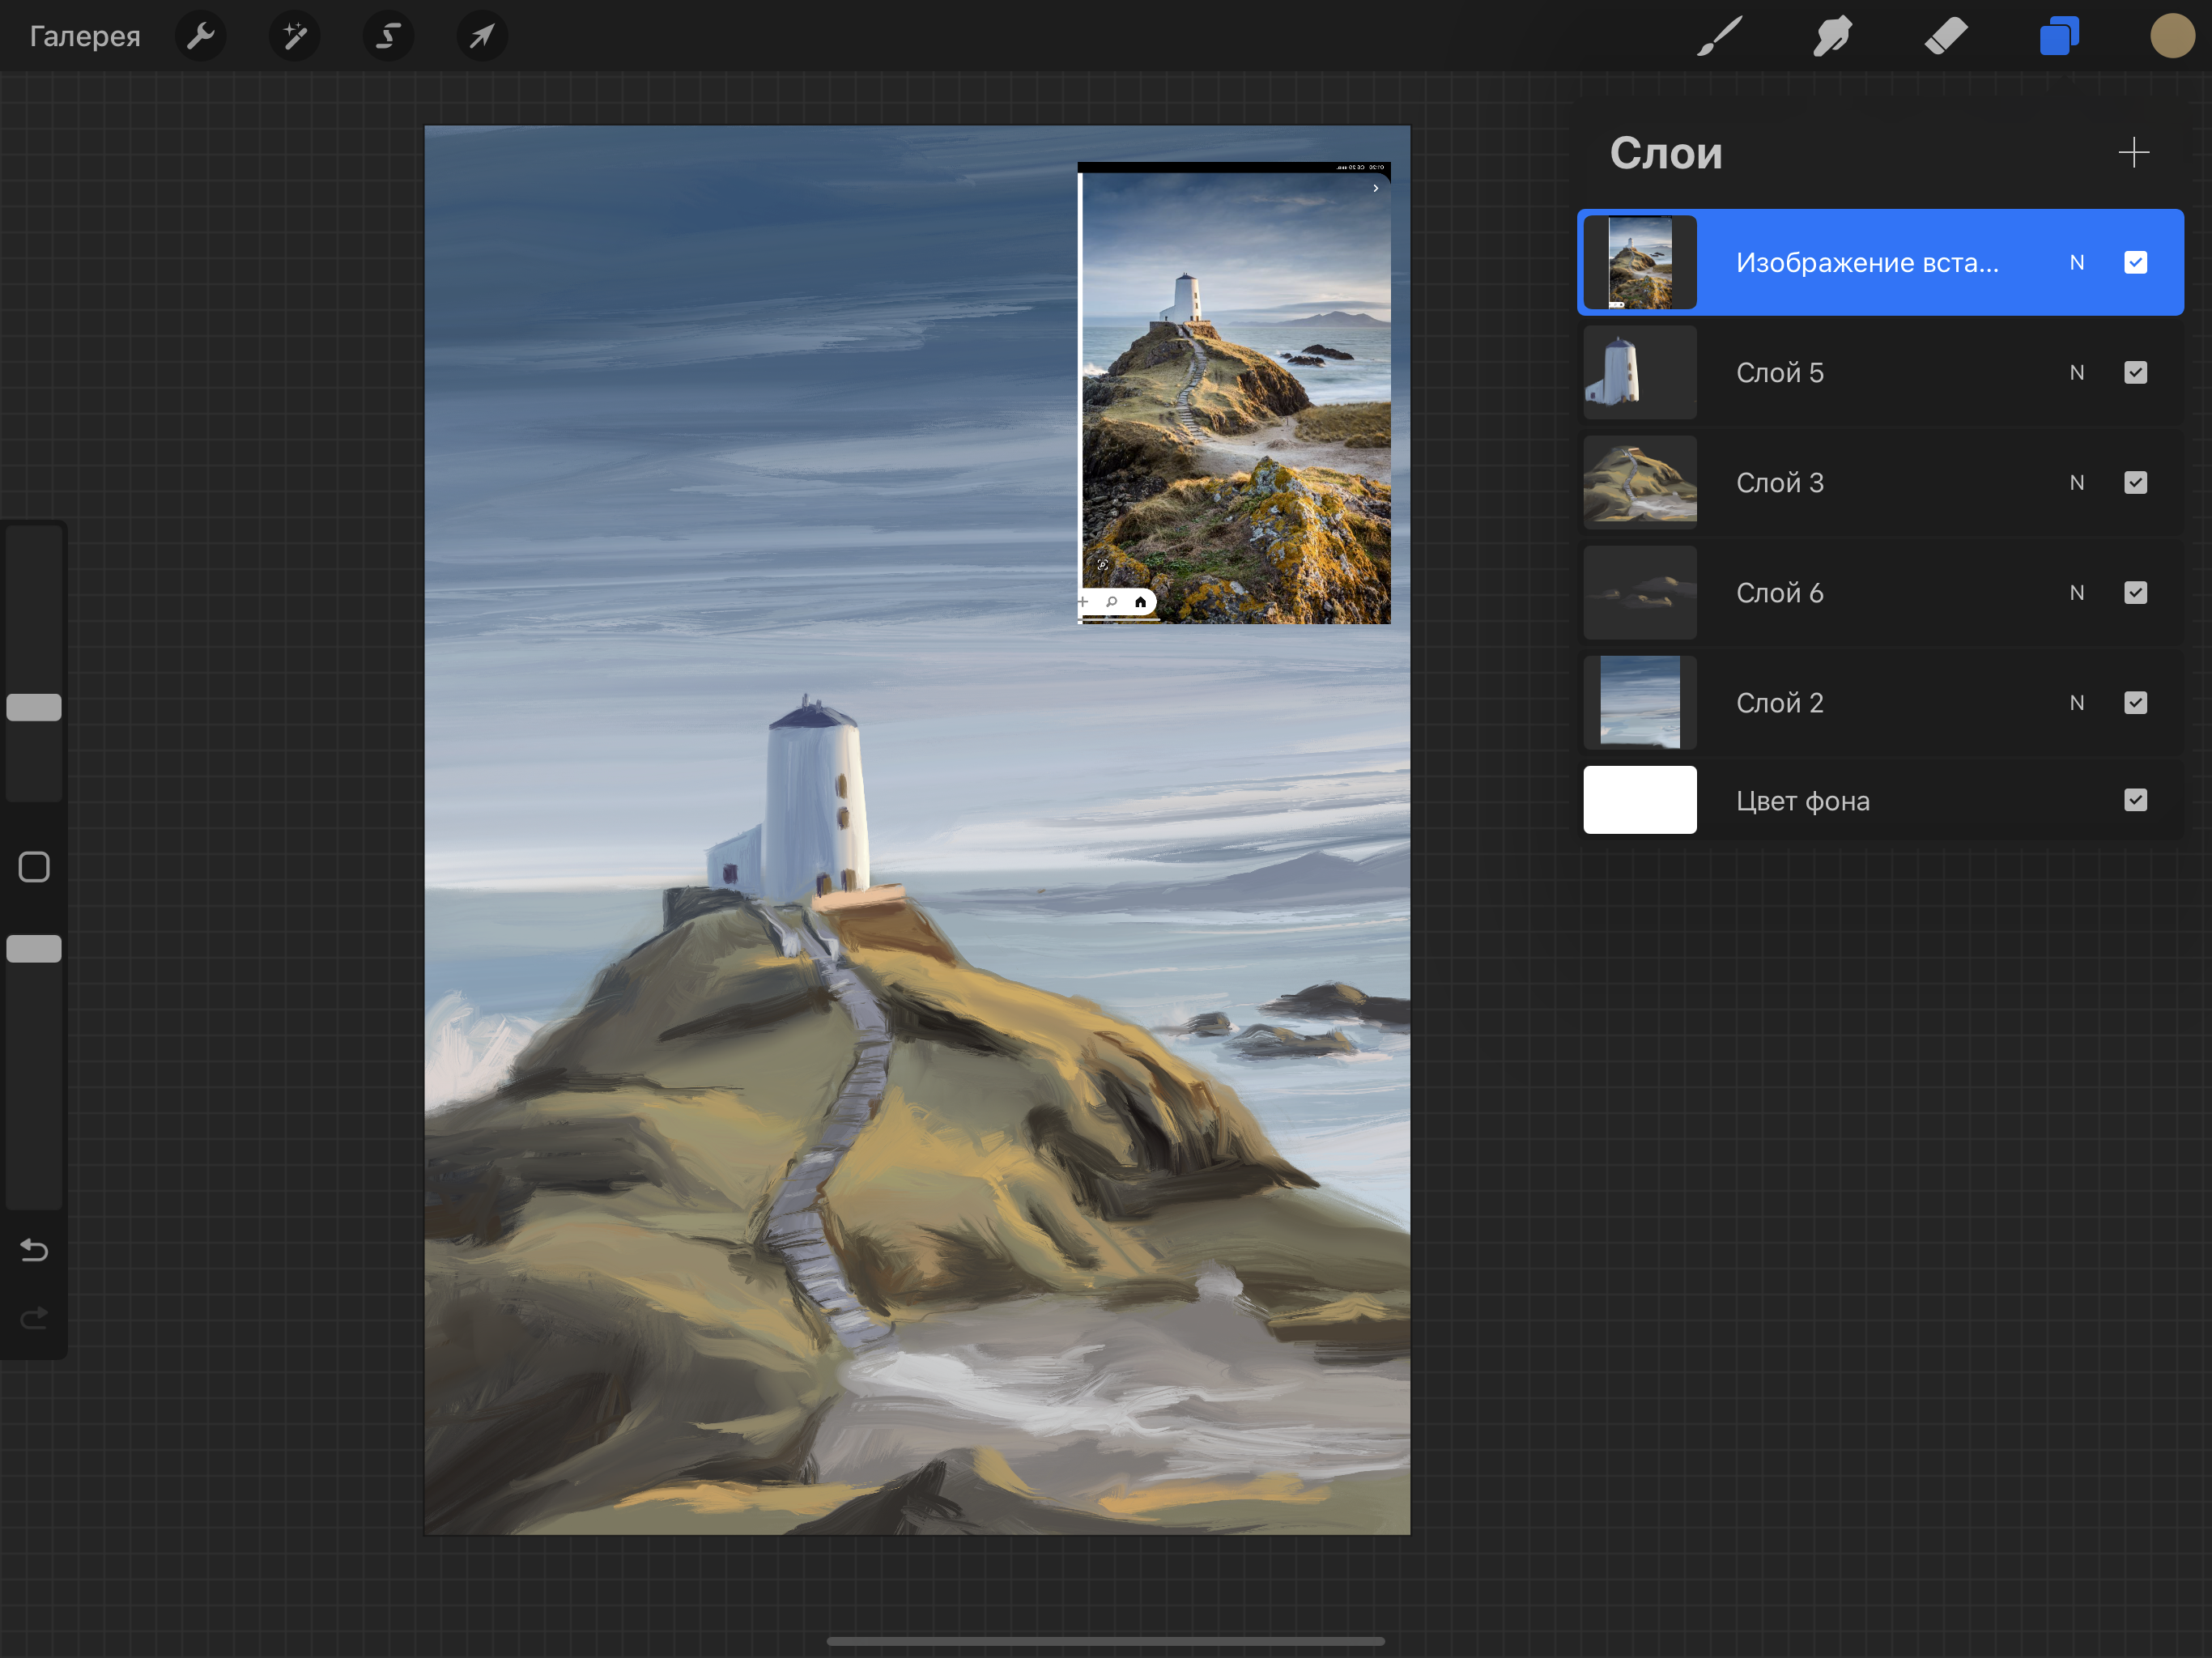This screenshot has height=1658, width=2212.
Task: Close the Layers panel icon
Action: [x=2059, y=36]
